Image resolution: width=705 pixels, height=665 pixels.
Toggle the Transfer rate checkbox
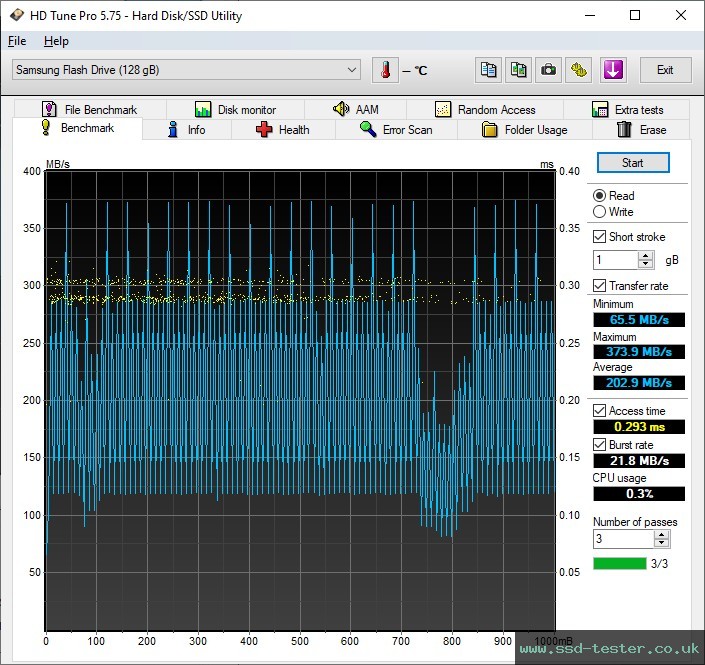tap(599, 286)
